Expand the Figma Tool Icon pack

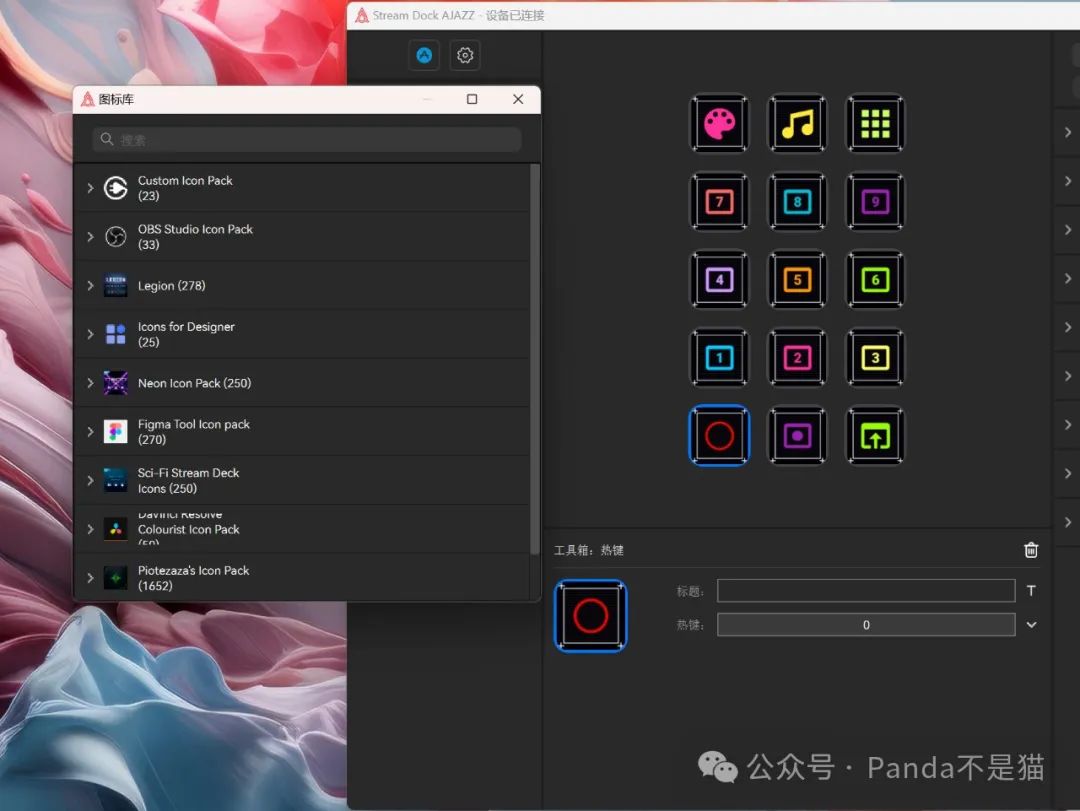[x=91, y=432]
